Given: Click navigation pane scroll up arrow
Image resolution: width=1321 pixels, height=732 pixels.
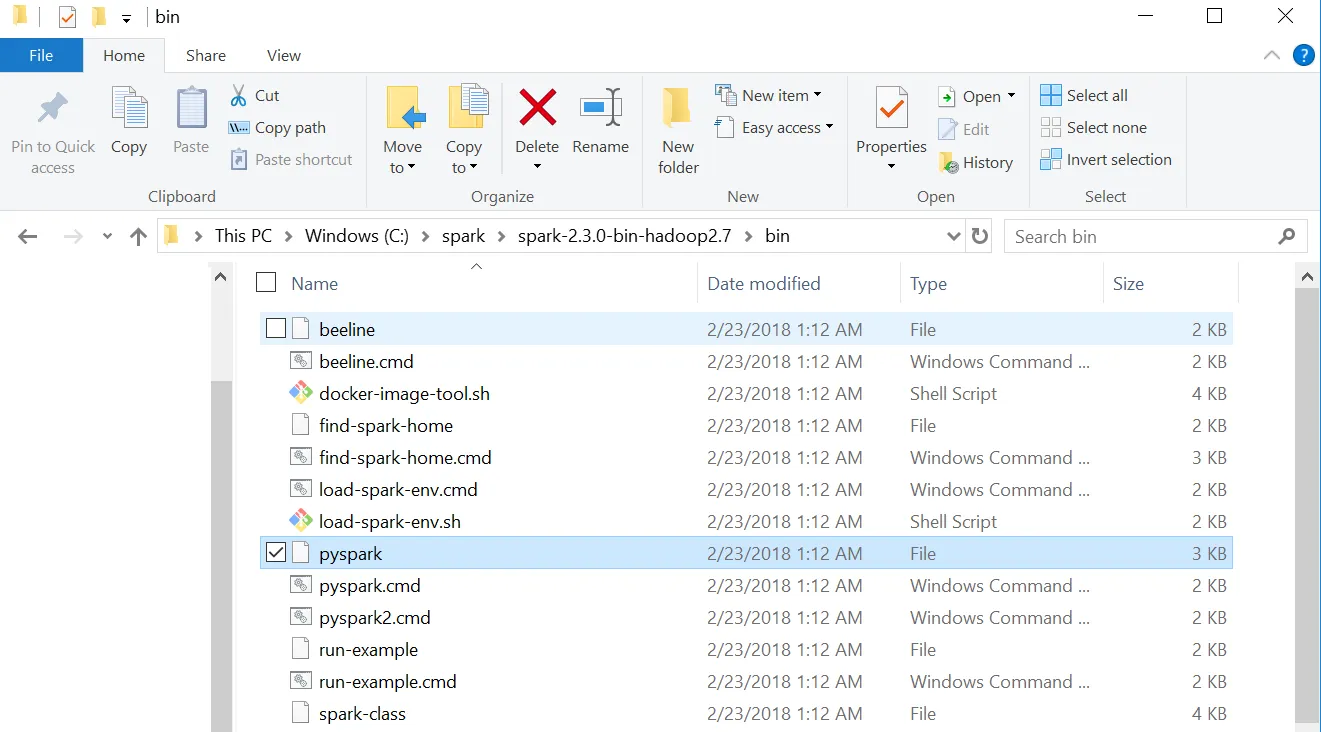Looking at the screenshot, I should (221, 276).
